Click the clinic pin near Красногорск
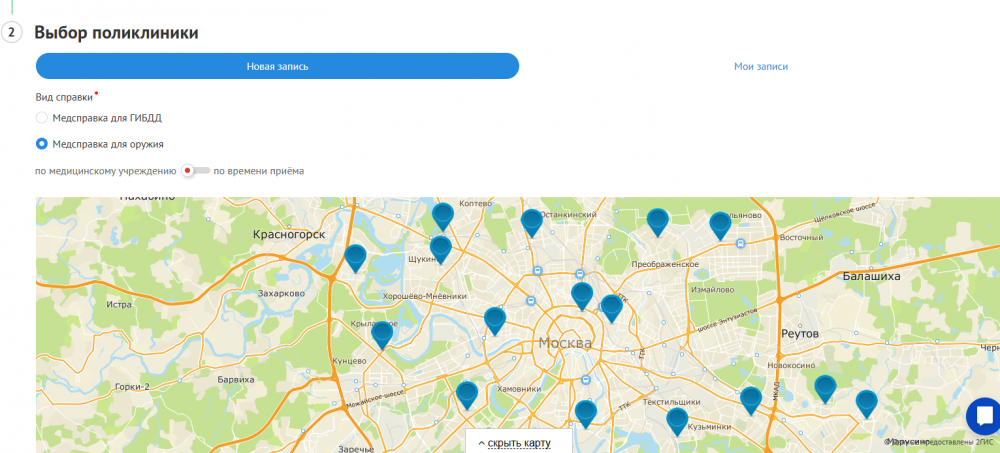 (355, 257)
